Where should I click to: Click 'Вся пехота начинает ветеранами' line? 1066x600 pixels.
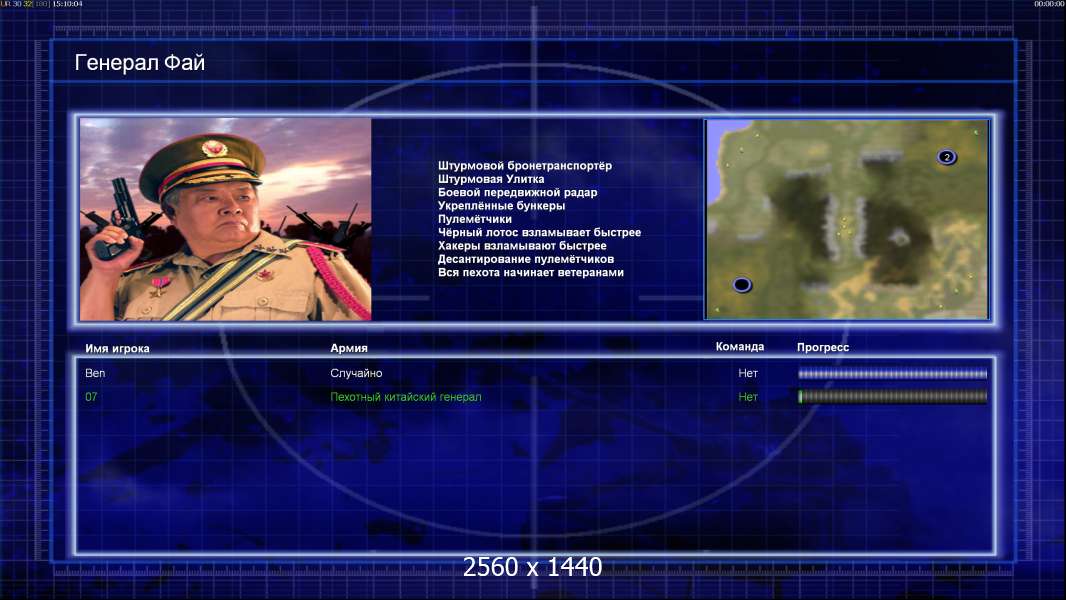tap(530, 272)
